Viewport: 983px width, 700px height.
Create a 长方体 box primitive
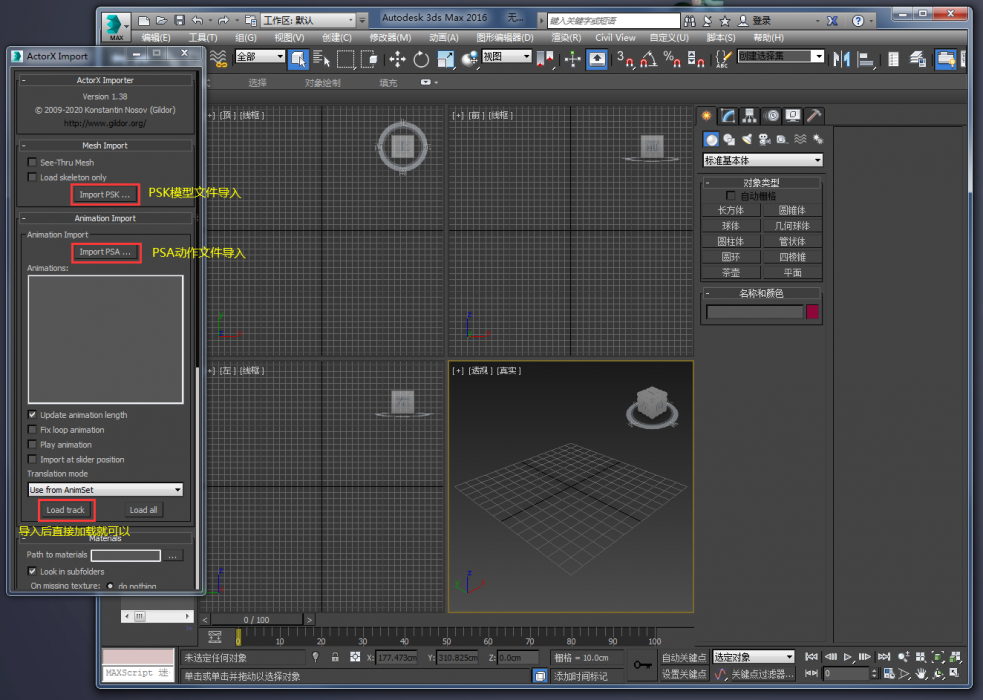tap(731, 211)
